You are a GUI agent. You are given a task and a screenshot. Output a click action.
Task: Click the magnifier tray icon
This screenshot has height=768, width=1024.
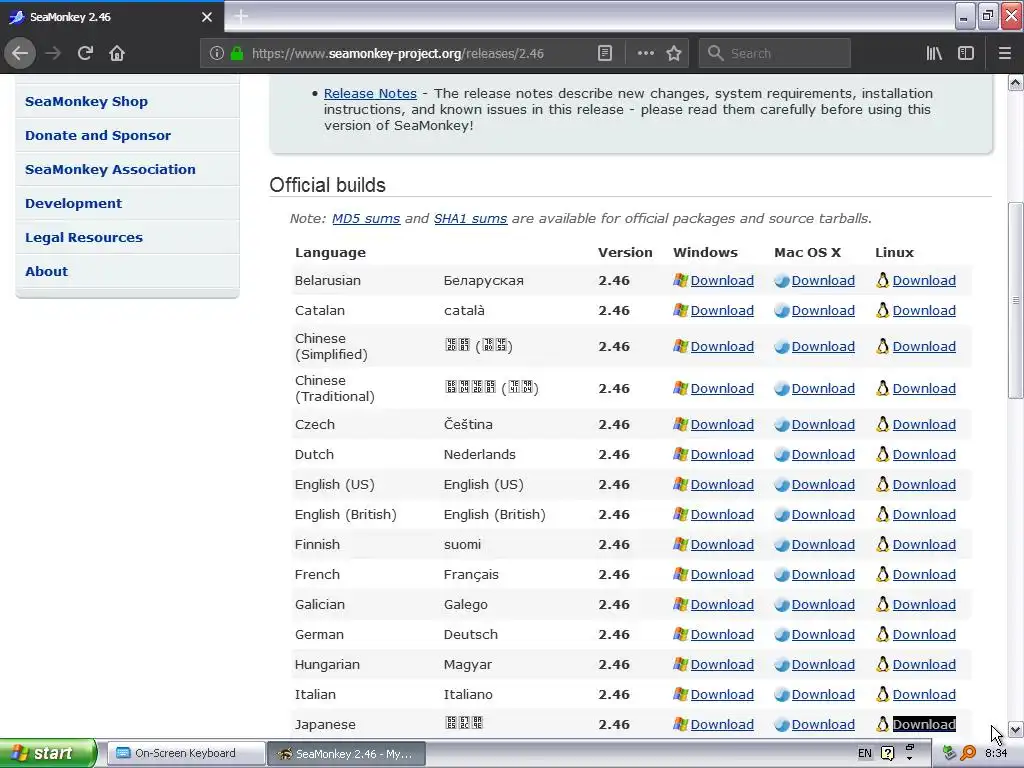(968, 753)
